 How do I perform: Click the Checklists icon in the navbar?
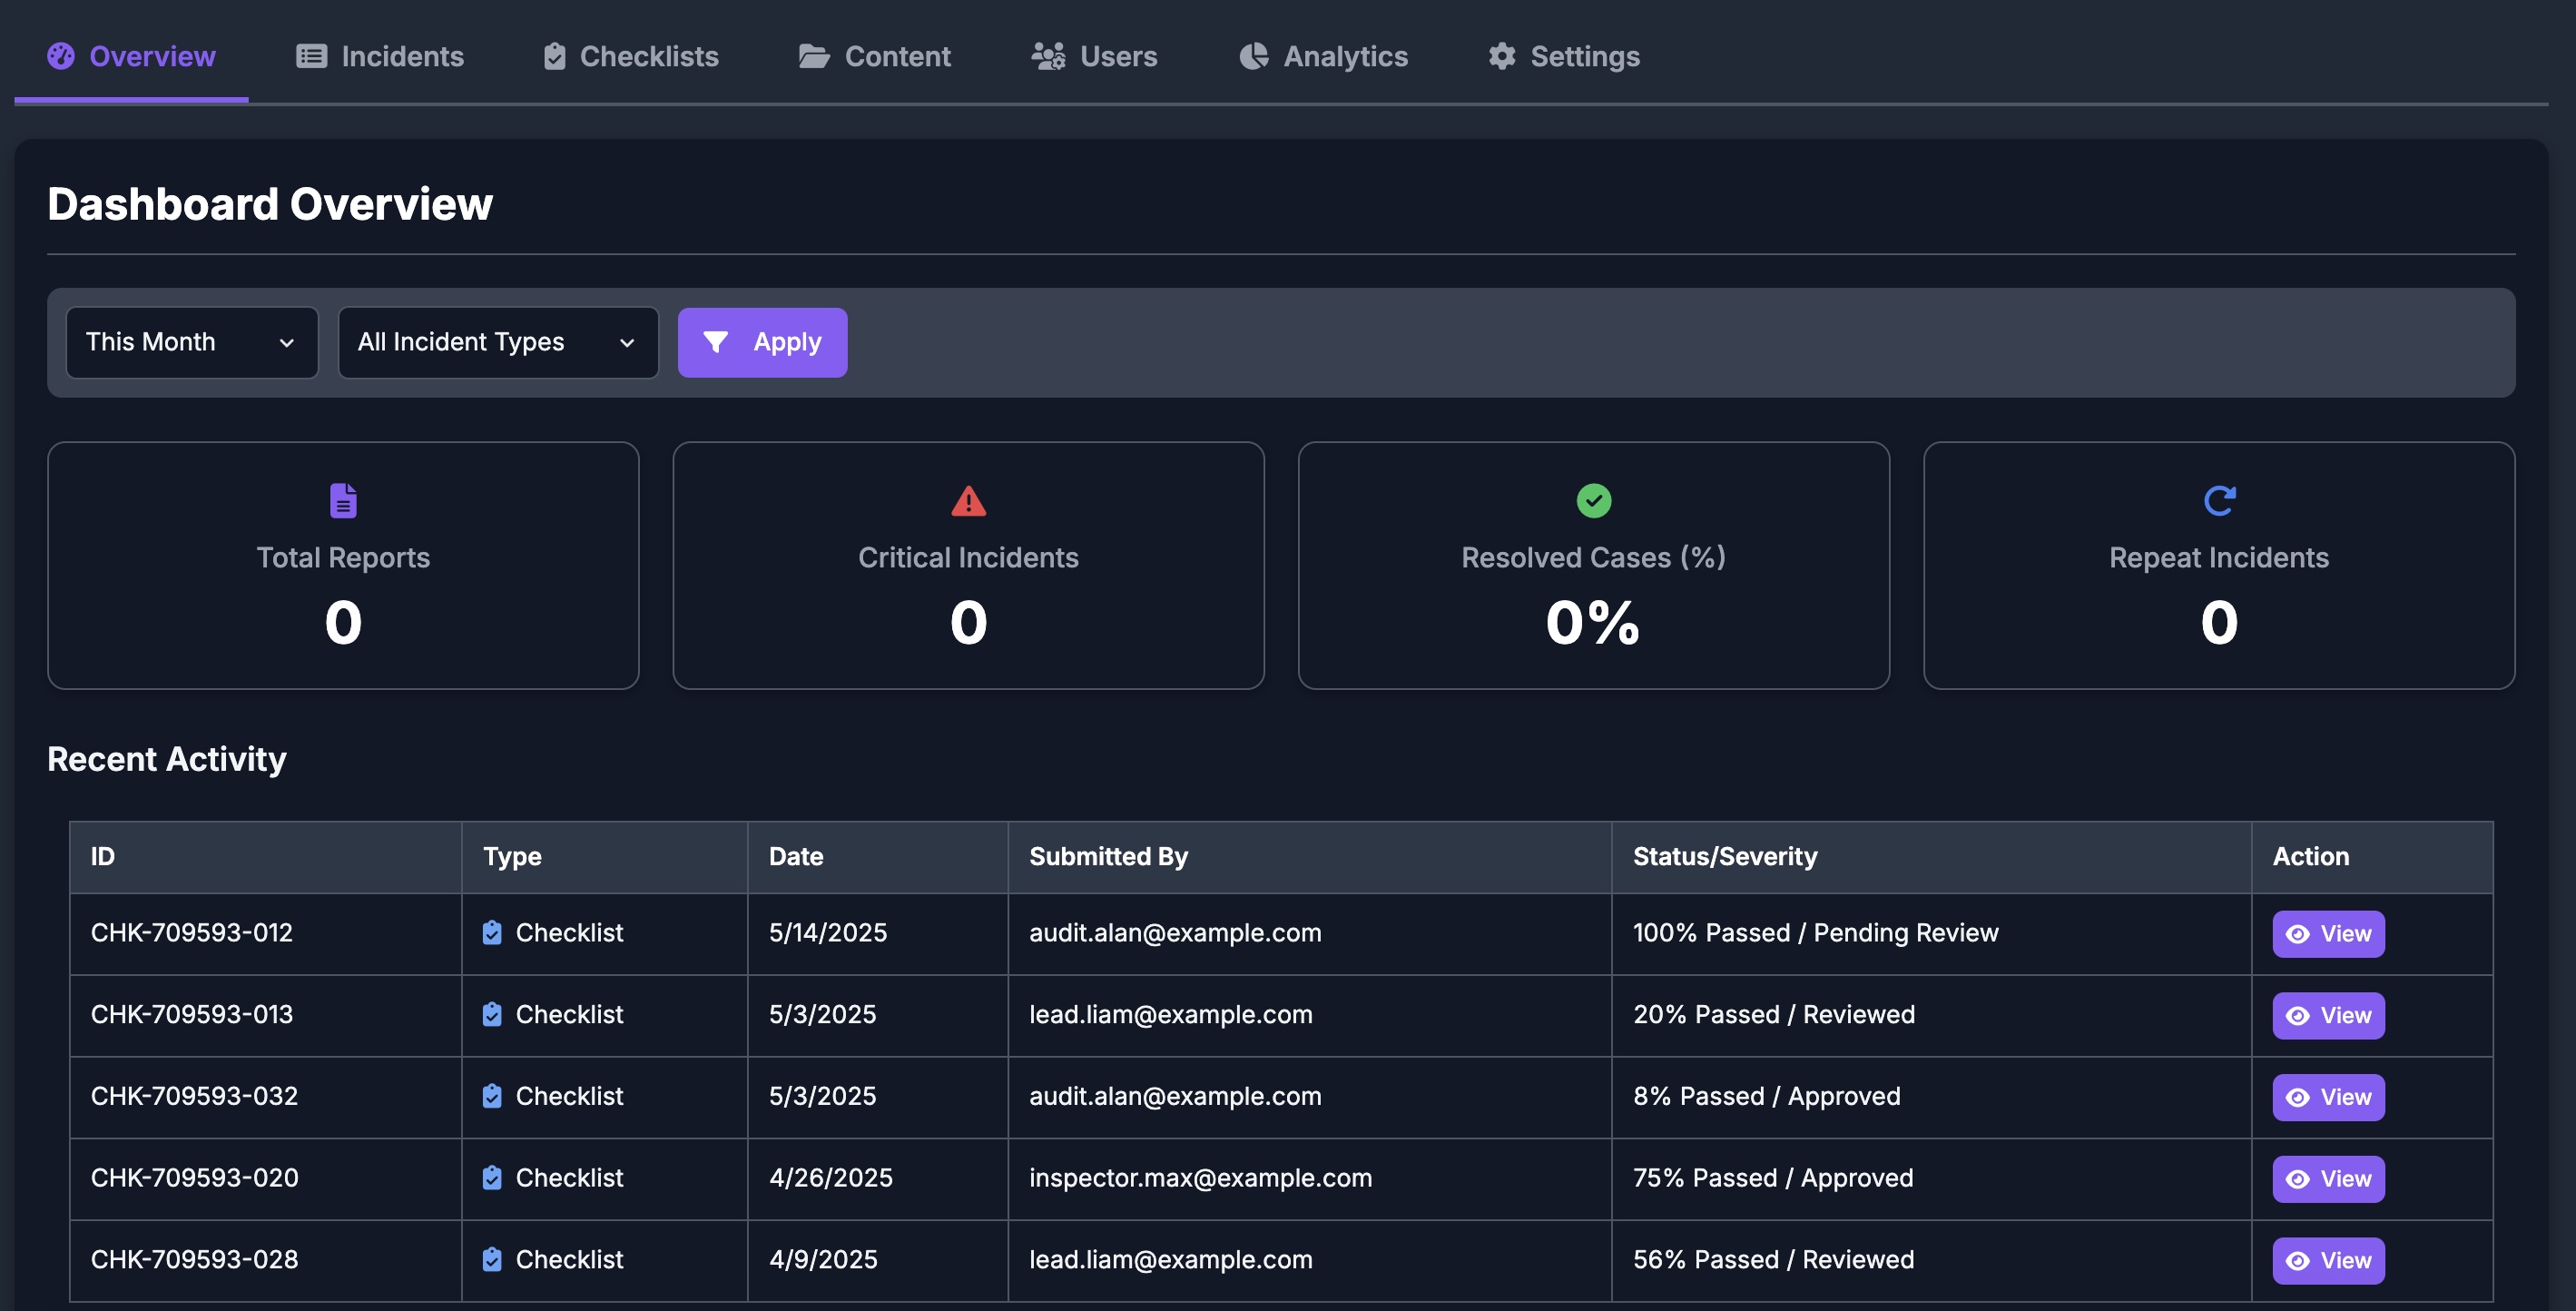(x=556, y=56)
